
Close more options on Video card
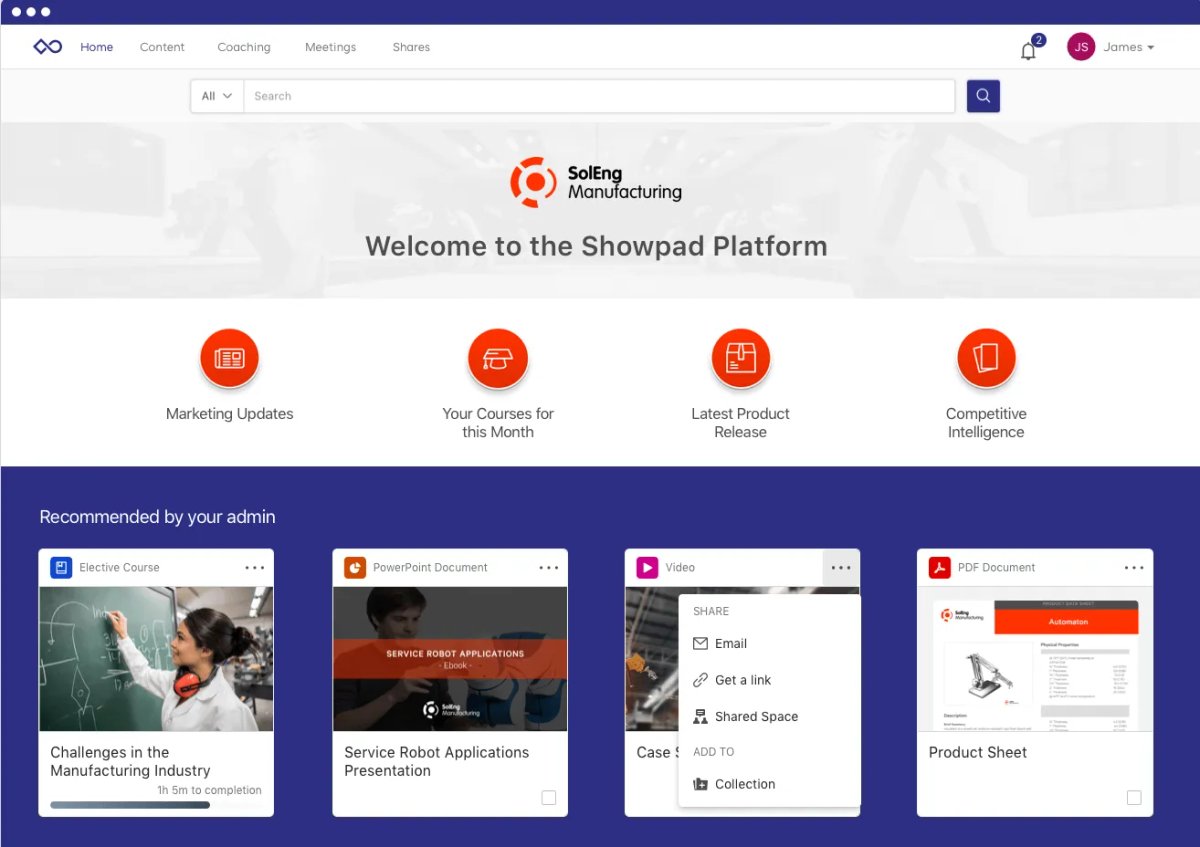coord(841,567)
